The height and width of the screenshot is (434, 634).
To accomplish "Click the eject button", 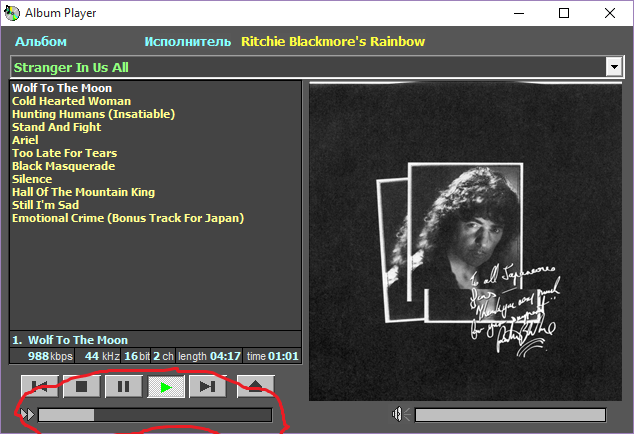I will 256,387.
